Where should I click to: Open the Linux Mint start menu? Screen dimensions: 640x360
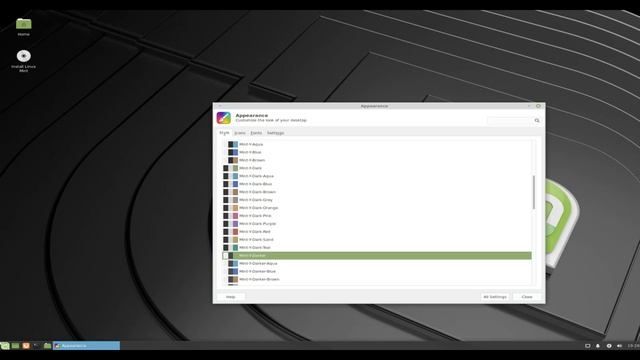point(5,346)
